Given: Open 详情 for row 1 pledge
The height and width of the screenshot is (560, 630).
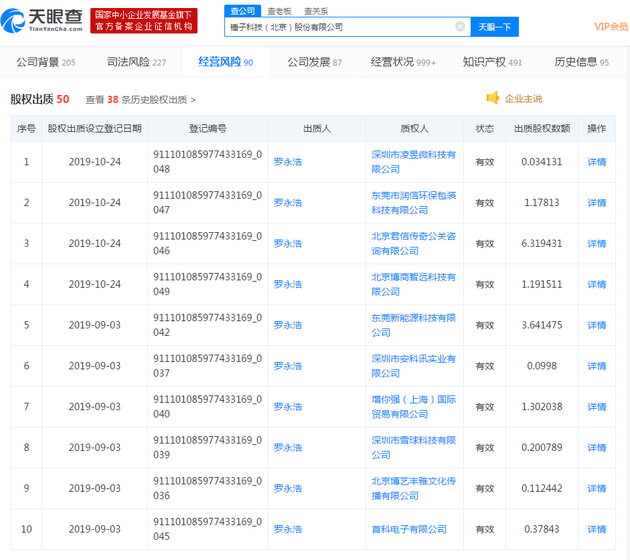Looking at the screenshot, I should pyautogui.click(x=596, y=162).
